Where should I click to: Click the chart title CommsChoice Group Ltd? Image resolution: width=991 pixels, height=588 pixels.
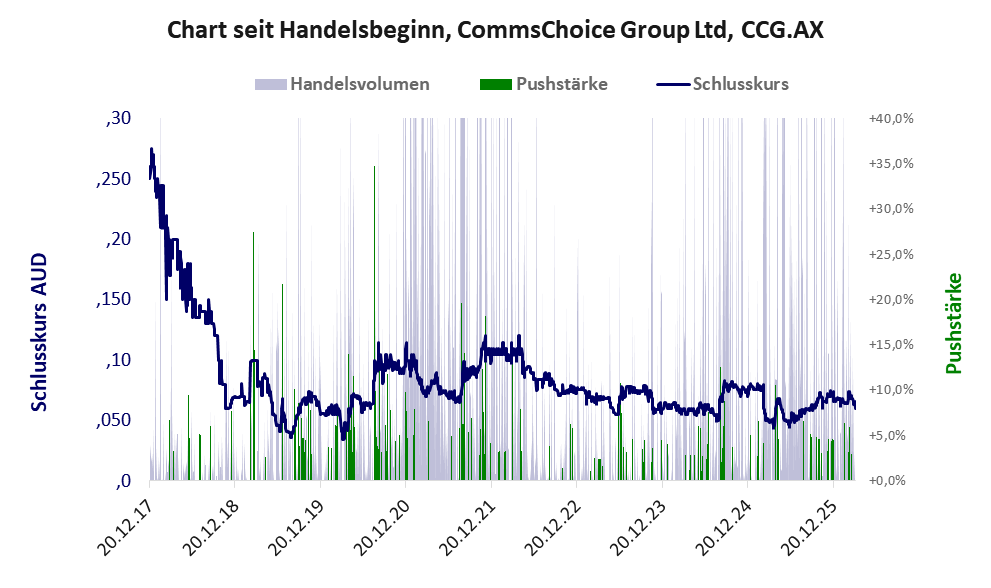[x=495, y=30]
